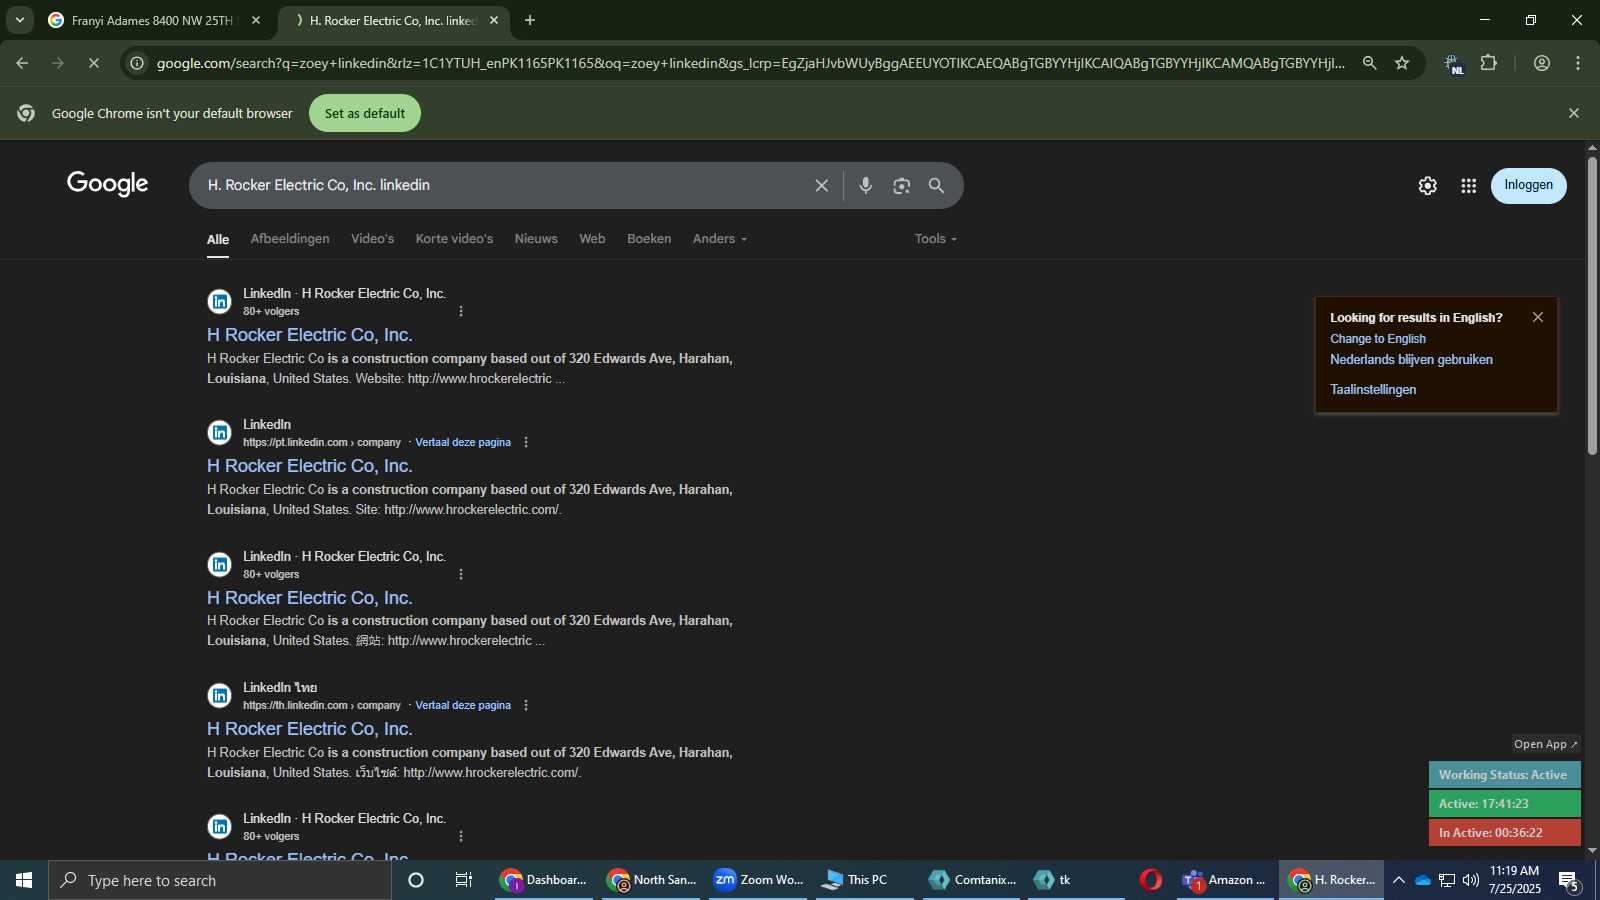Close the H. Rocker Electric tab
The height and width of the screenshot is (900, 1600).
coord(493,20)
